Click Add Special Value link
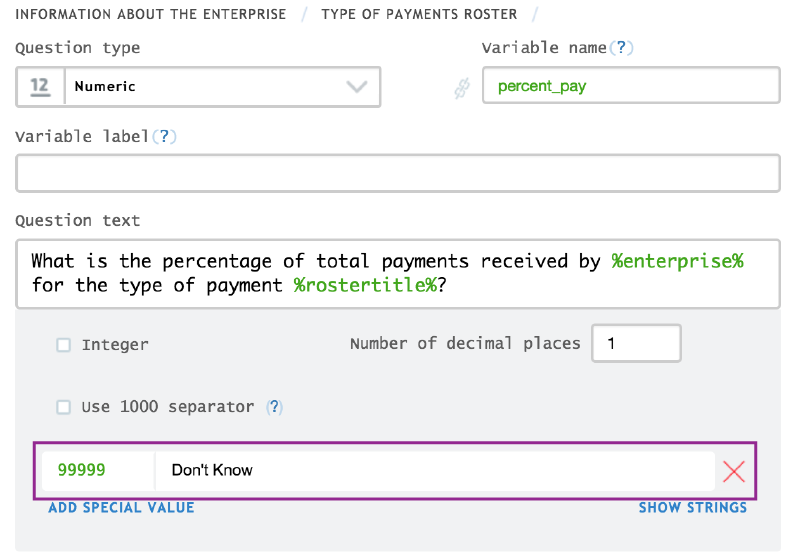 click(x=121, y=508)
